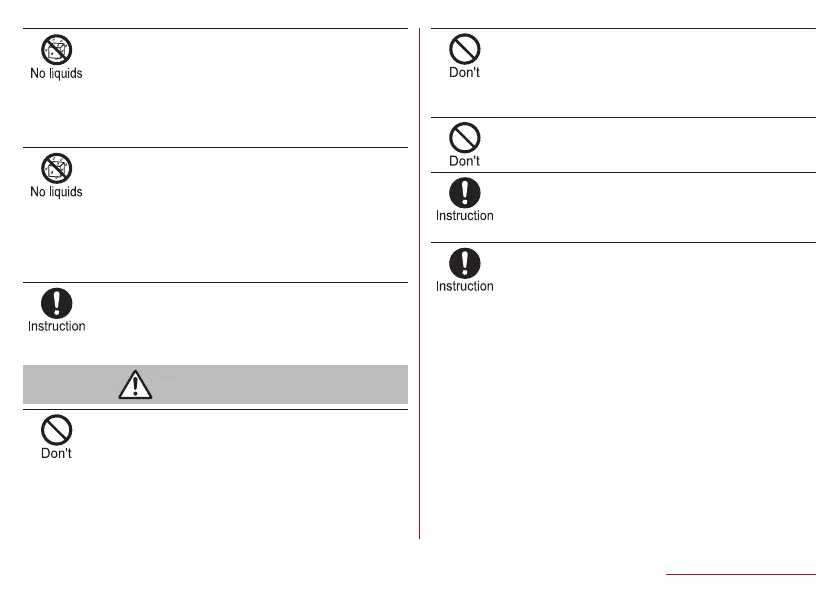Click the "Instruction" label in left column
The width and height of the screenshot is (839, 595).
[x=56, y=326]
